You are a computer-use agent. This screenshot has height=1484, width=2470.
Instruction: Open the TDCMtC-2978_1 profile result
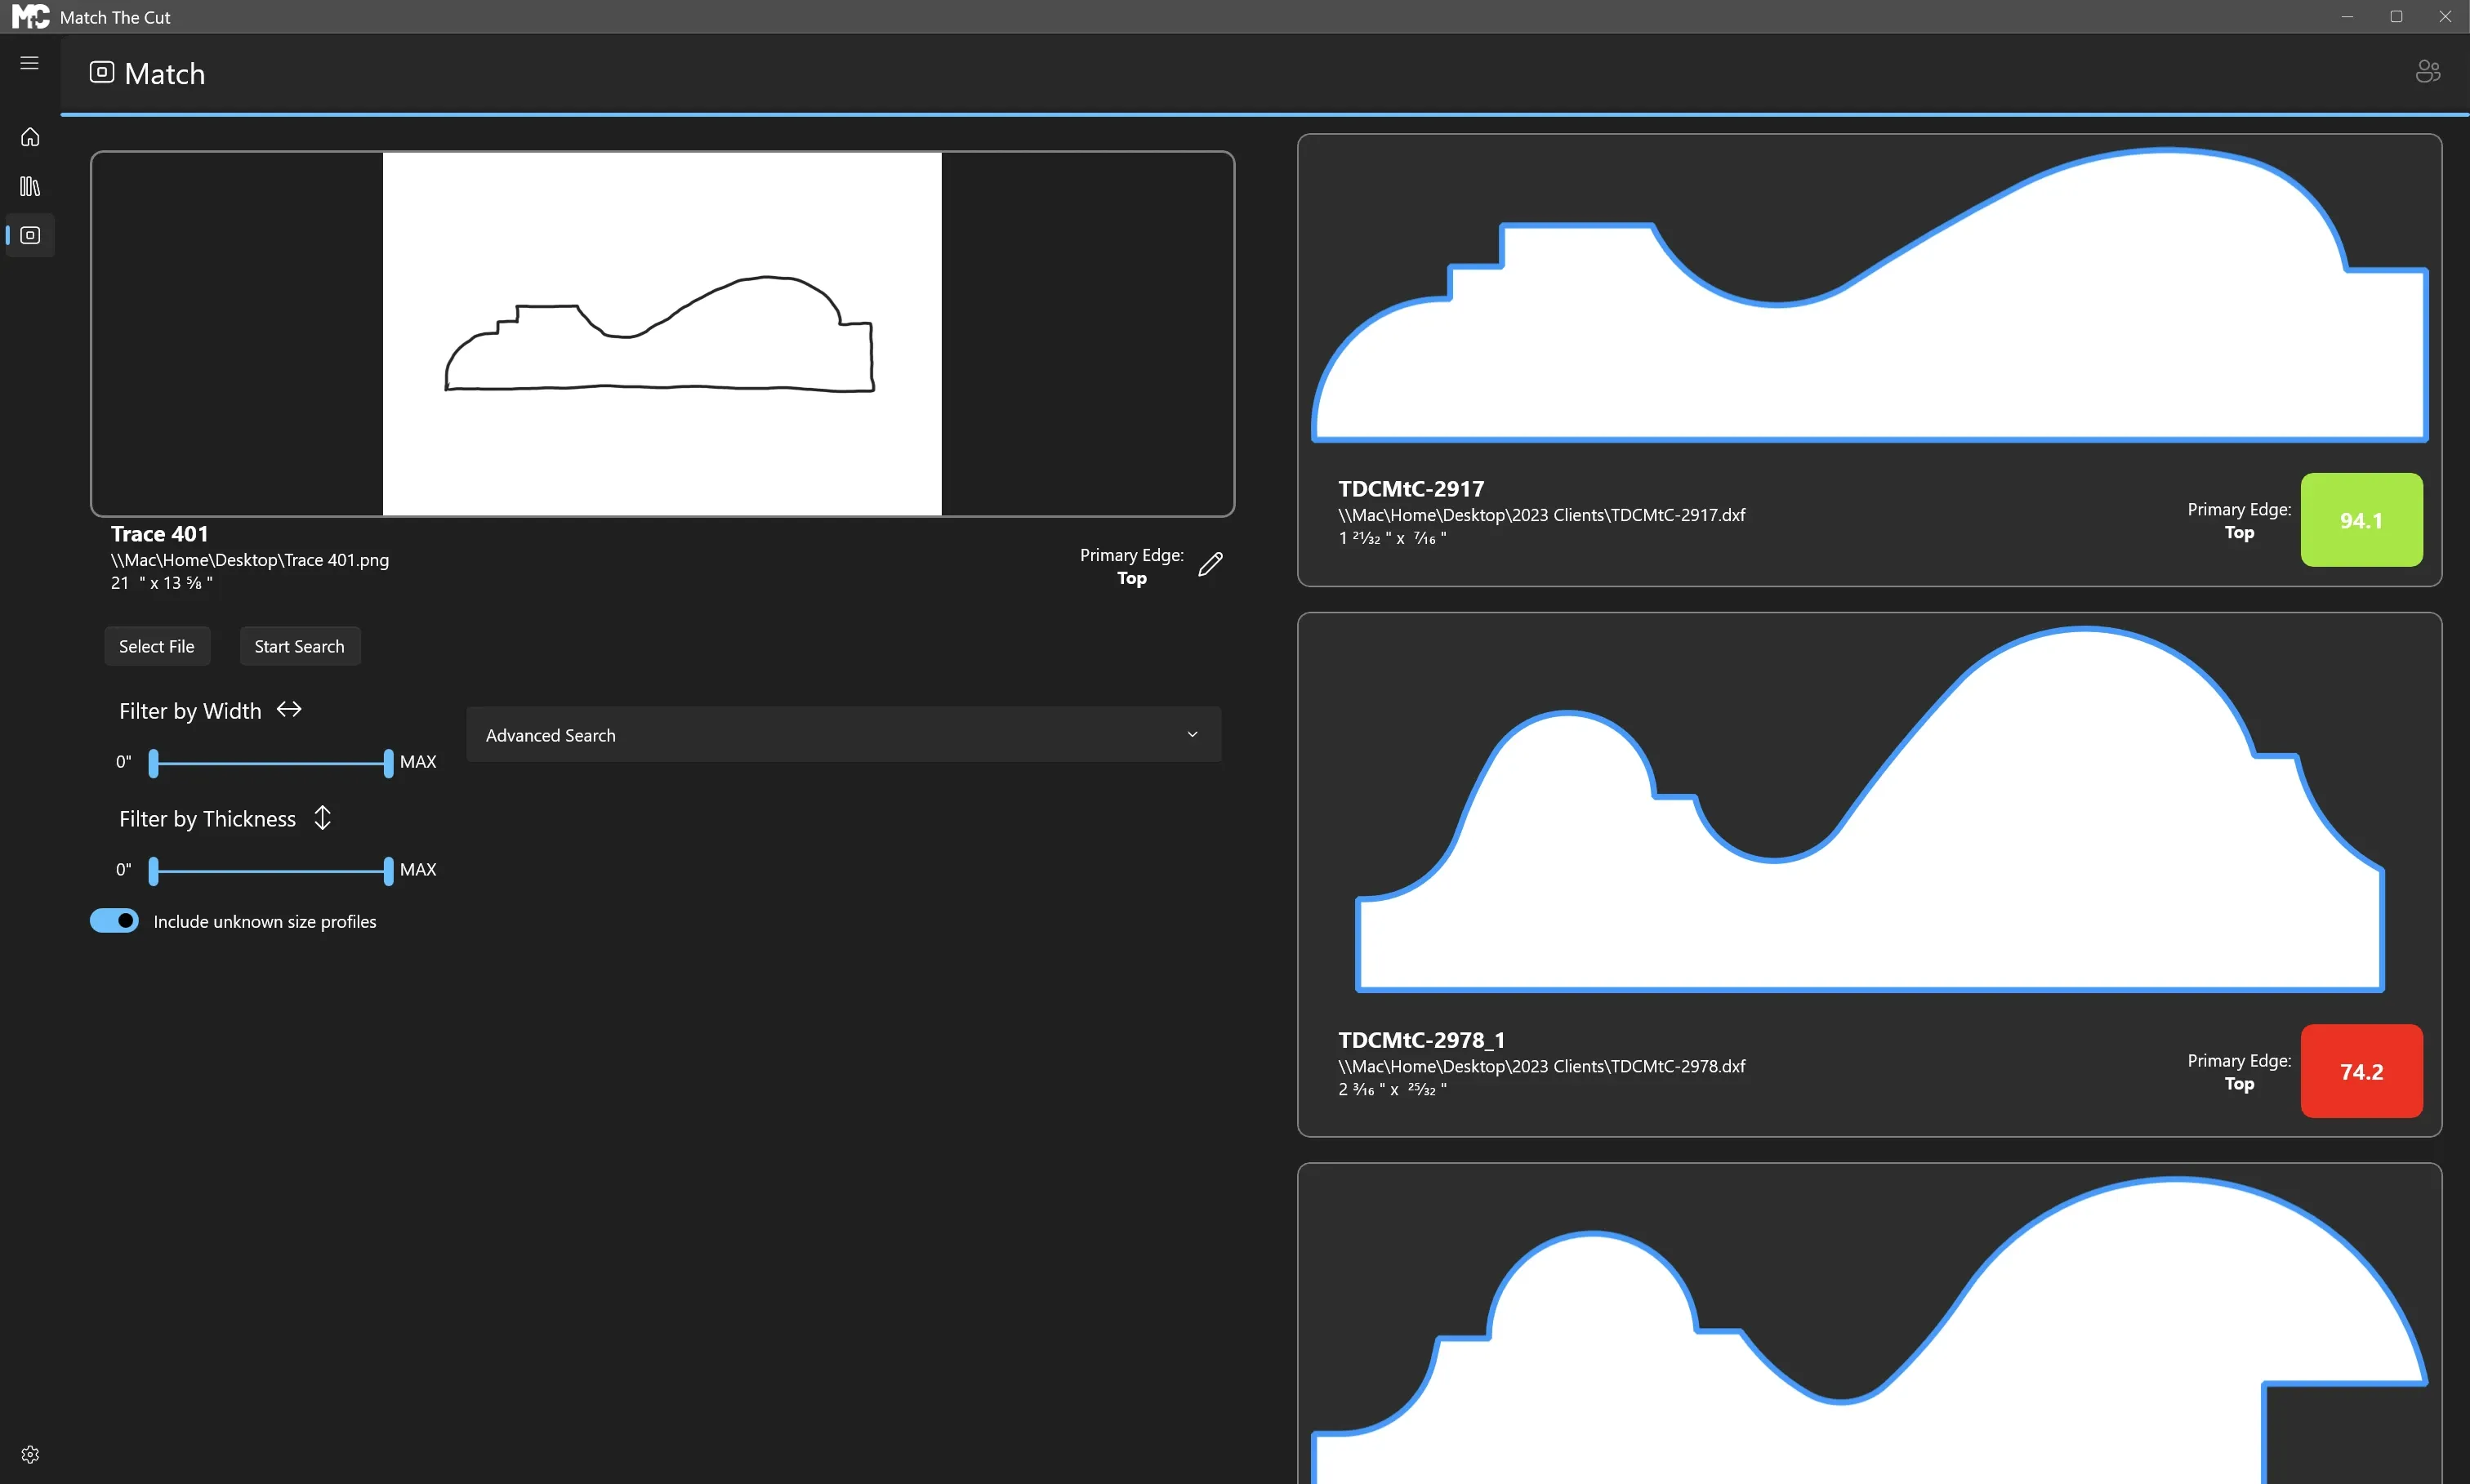(x=1869, y=874)
